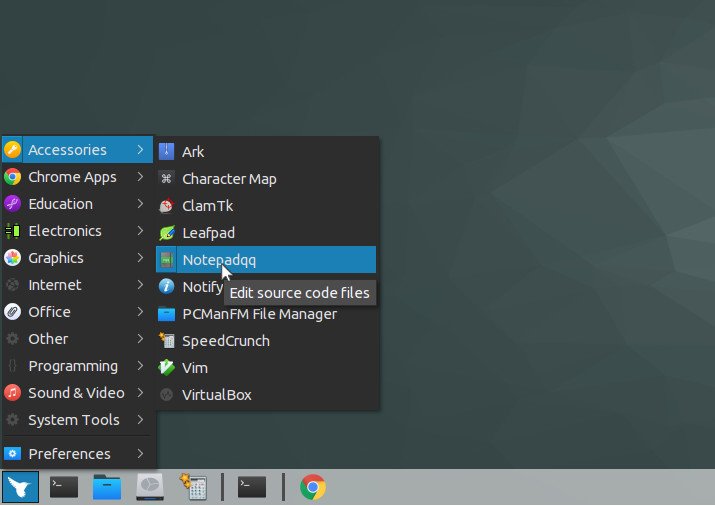The height and width of the screenshot is (506, 715).
Task: Click the Notepadqq icon
Action: click(x=166, y=260)
